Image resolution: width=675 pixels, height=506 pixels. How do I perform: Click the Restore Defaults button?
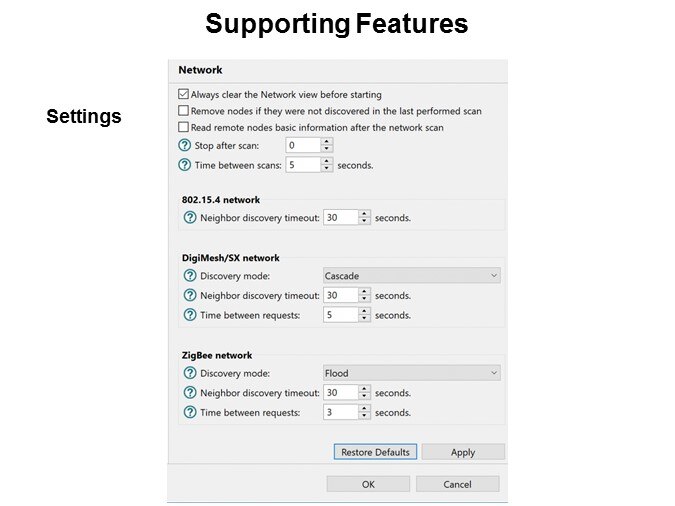[x=375, y=452]
